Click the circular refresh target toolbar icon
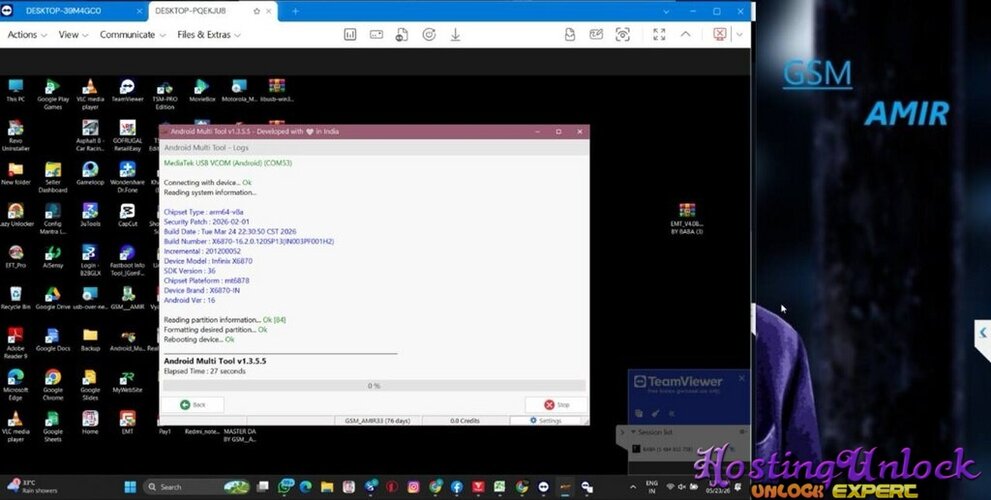Image resolution: width=991 pixels, height=500 pixels. point(429,35)
